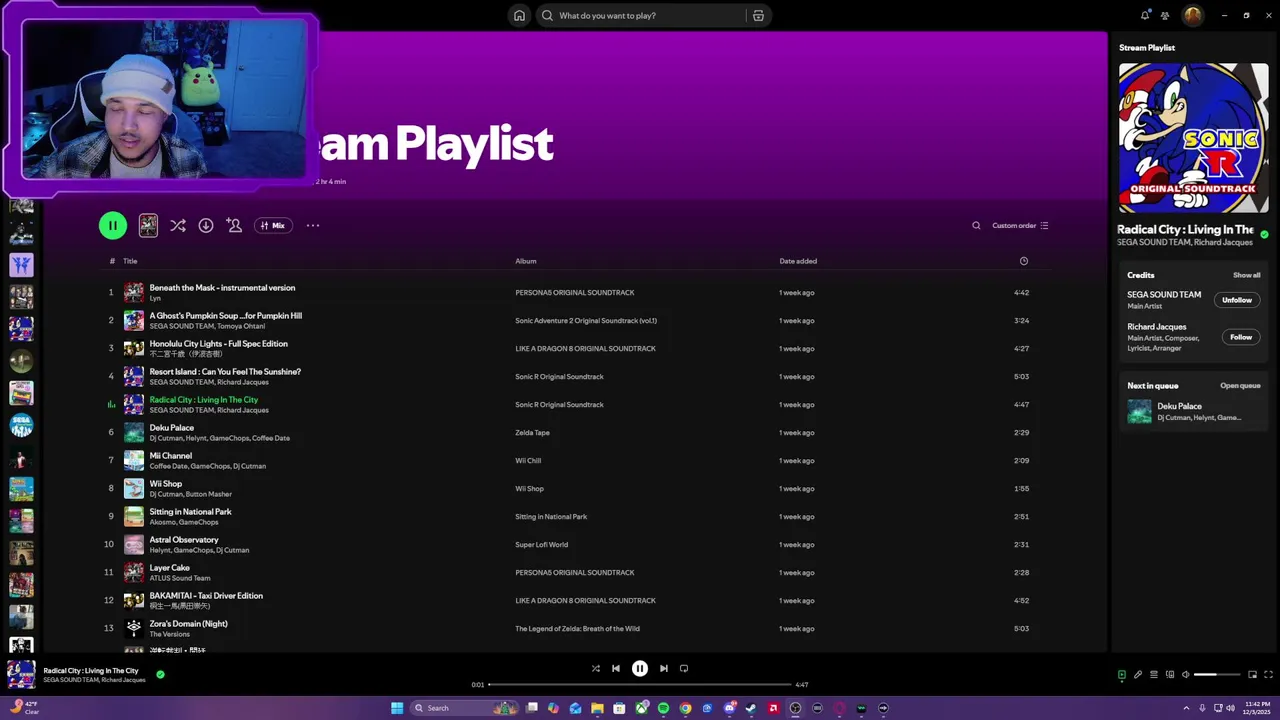Open the user profile avatar menu
This screenshot has width=1280, height=720.
1192,15
